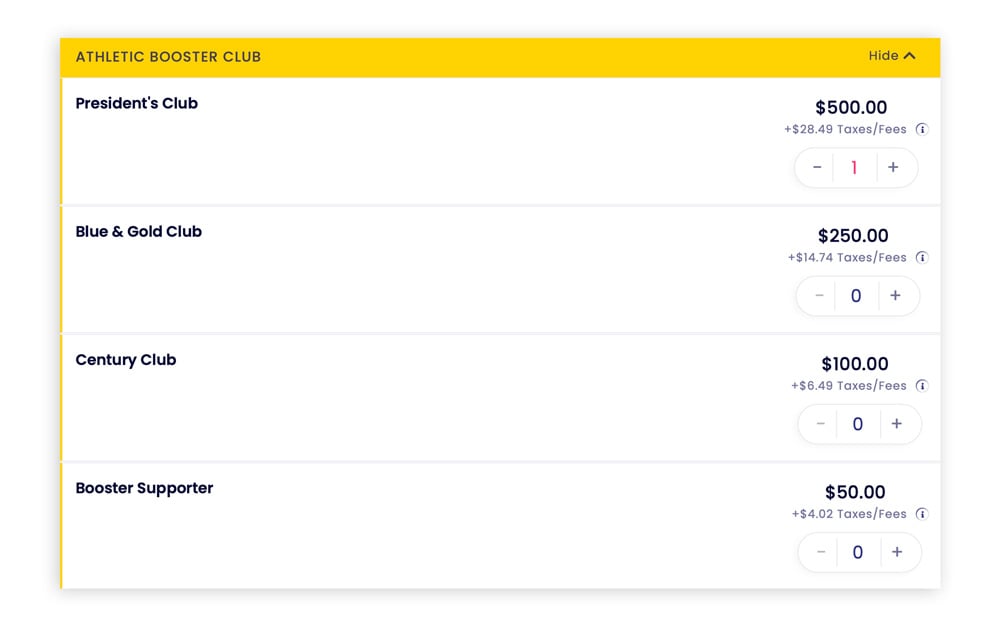Click info icon beside $14.74 Taxes/Fees
The height and width of the screenshot is (626, 1000).
922,258
